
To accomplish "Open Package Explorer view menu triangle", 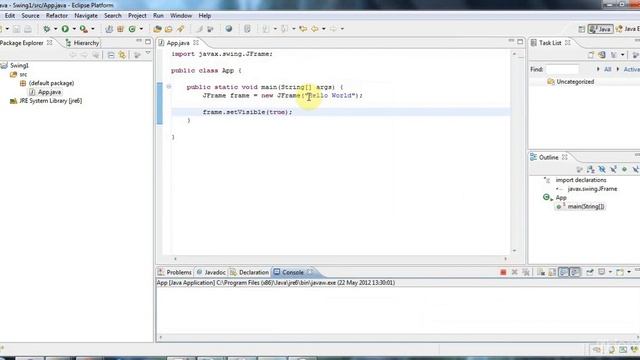I will 148,53.
